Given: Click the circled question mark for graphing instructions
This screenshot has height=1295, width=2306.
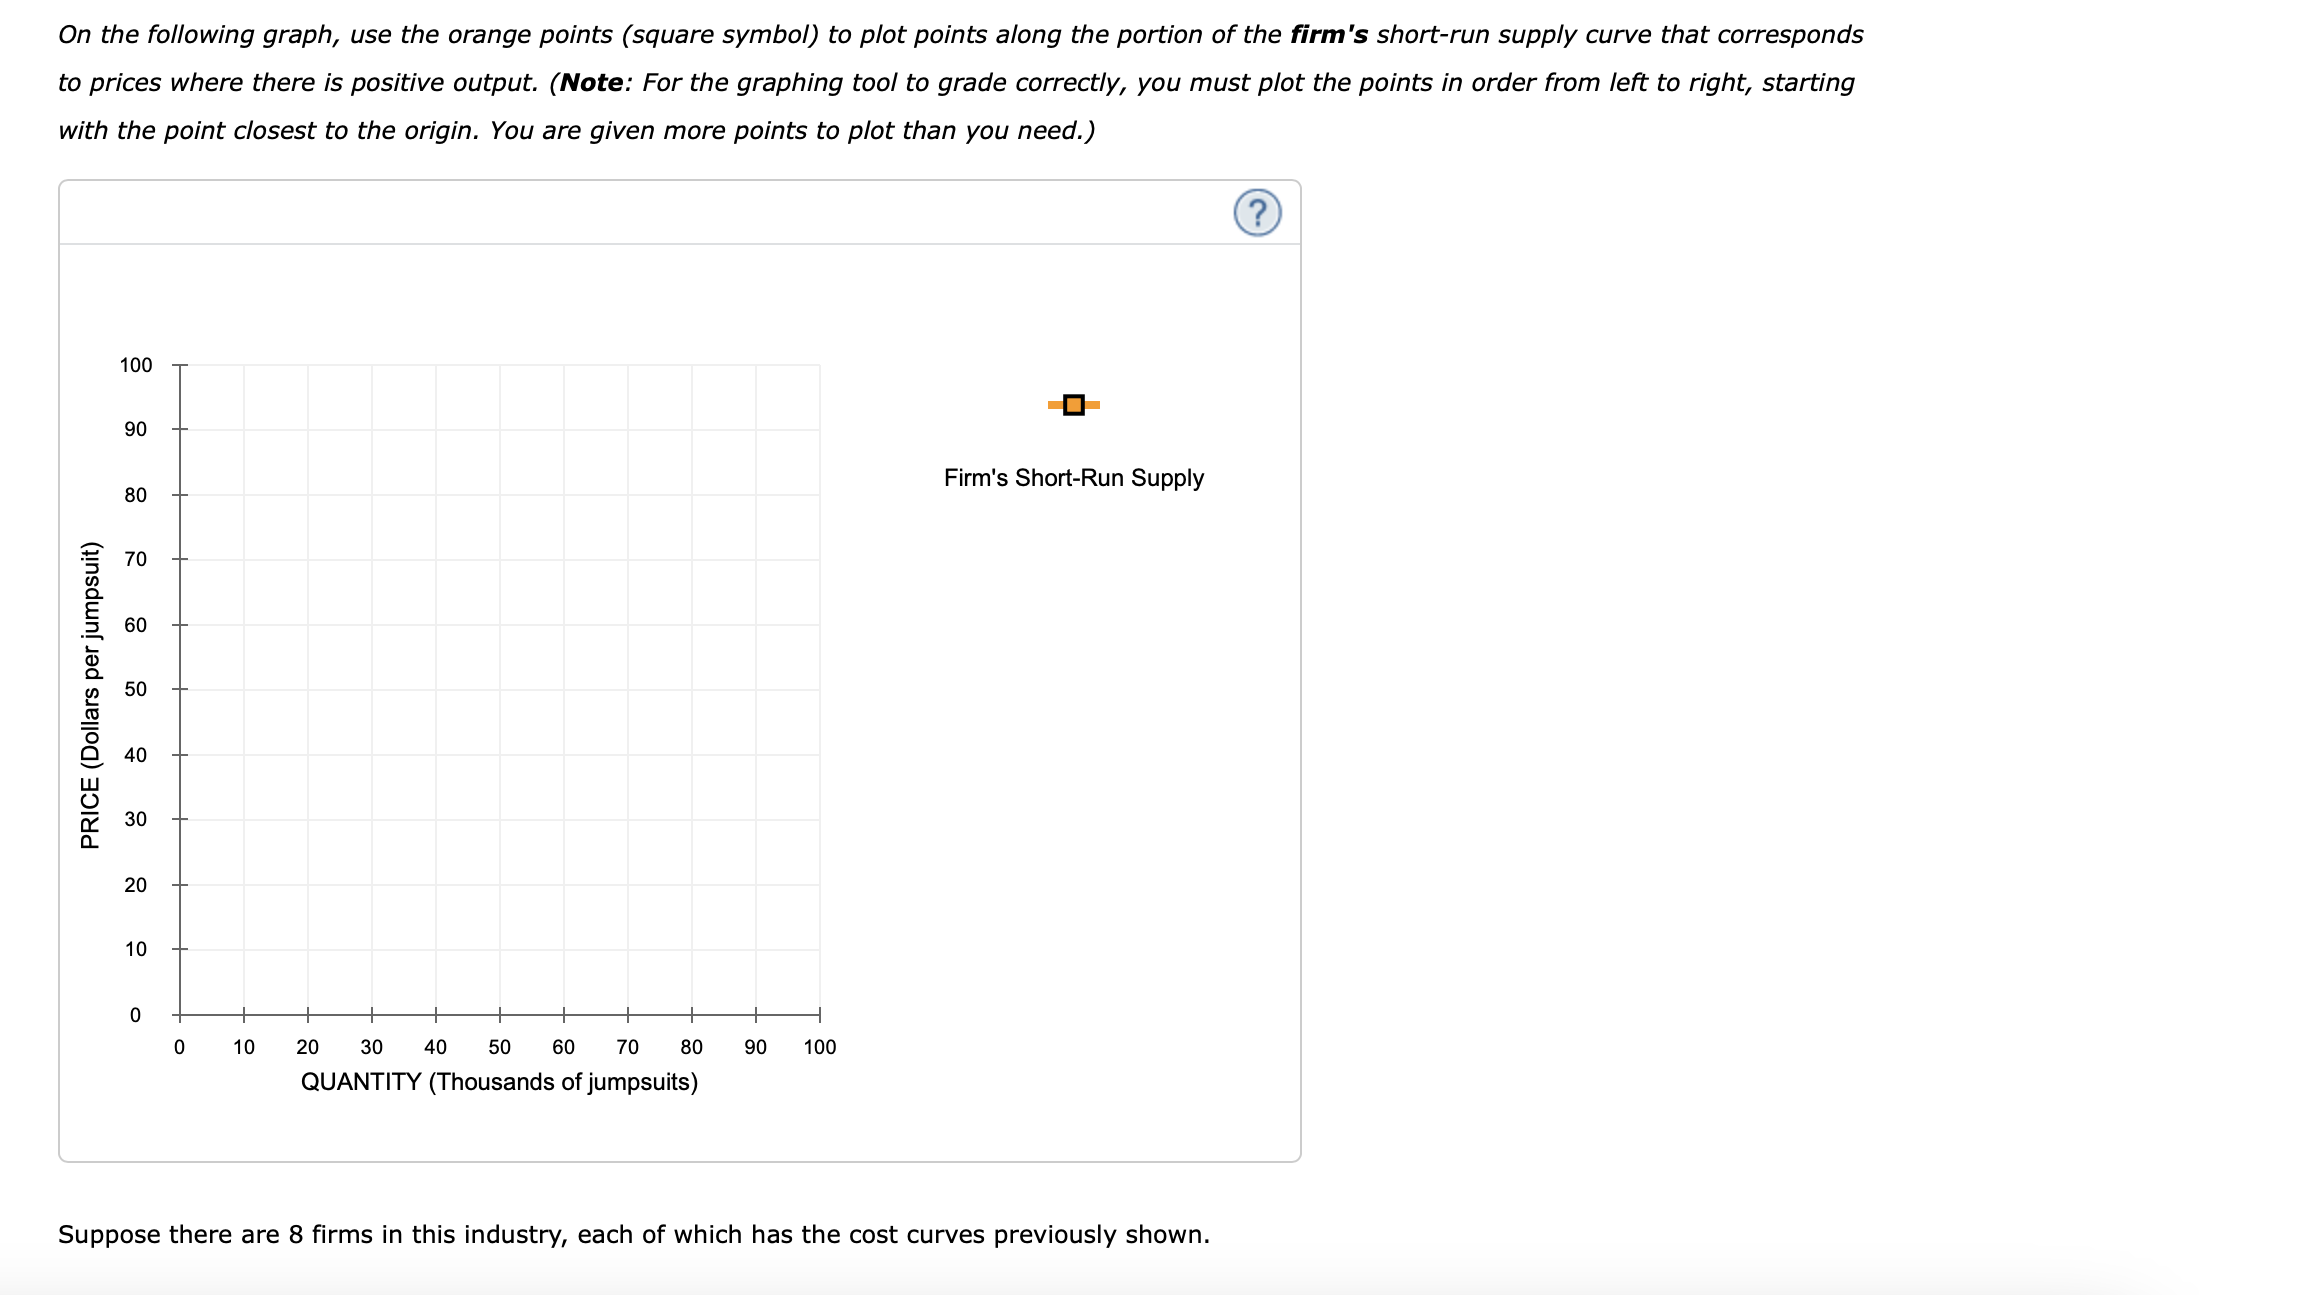Looking at the screenshot, I should 1256,213.
